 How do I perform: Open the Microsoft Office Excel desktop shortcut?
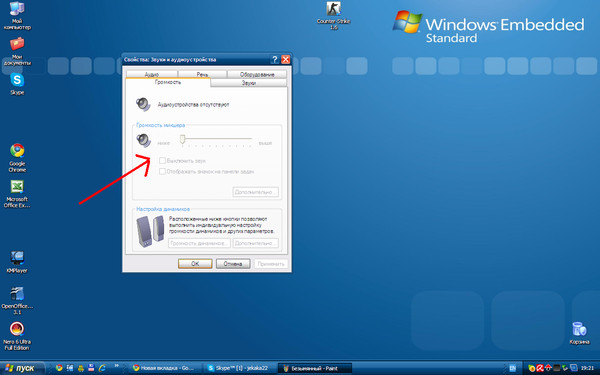(17, 194)
